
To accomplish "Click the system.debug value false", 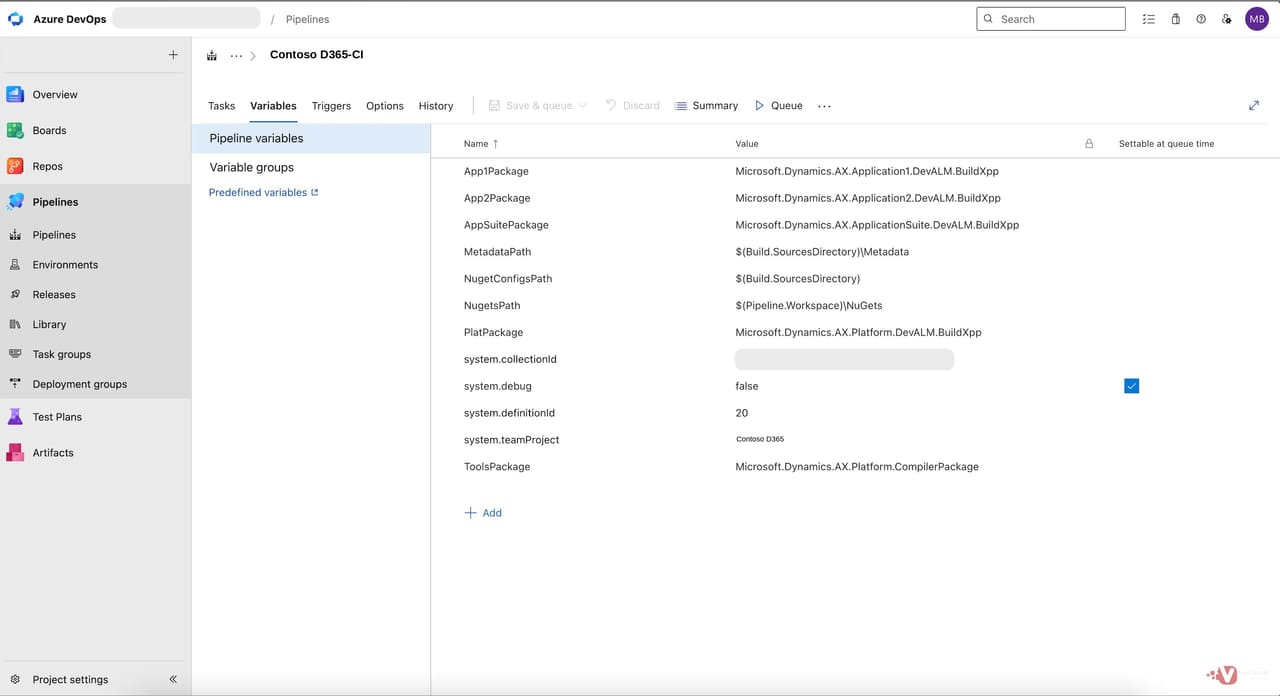I will click(747, 386).
